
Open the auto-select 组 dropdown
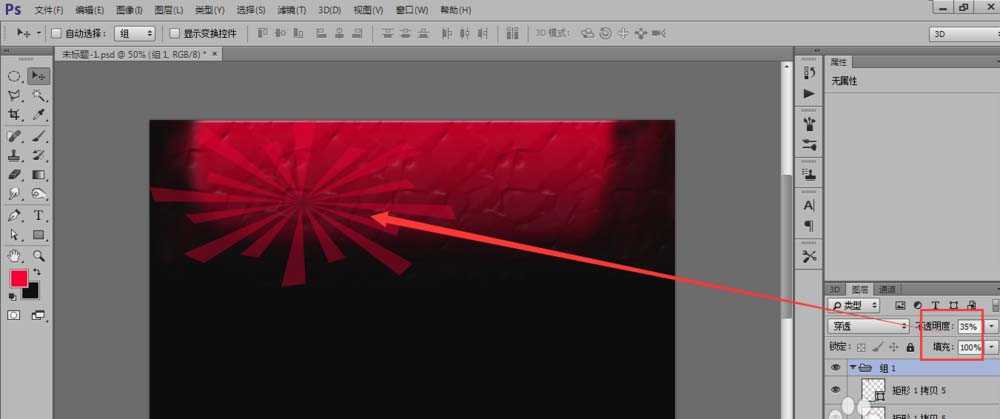(134, 33)
